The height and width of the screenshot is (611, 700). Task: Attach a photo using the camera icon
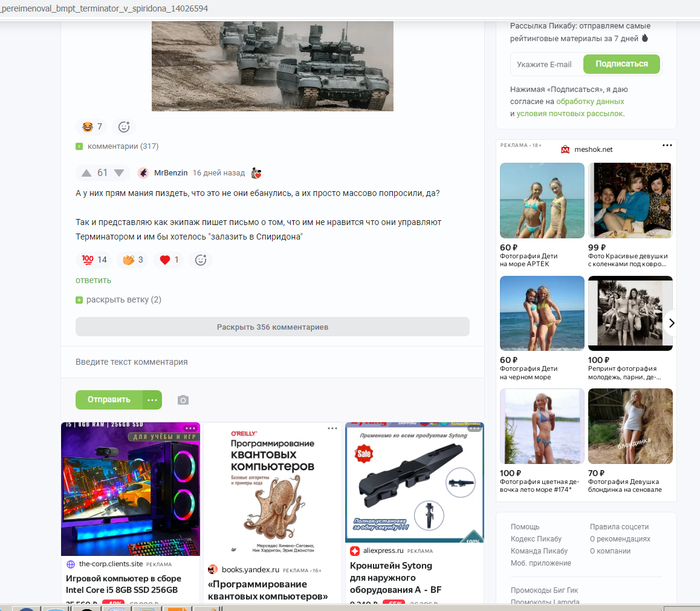[183, 400]
